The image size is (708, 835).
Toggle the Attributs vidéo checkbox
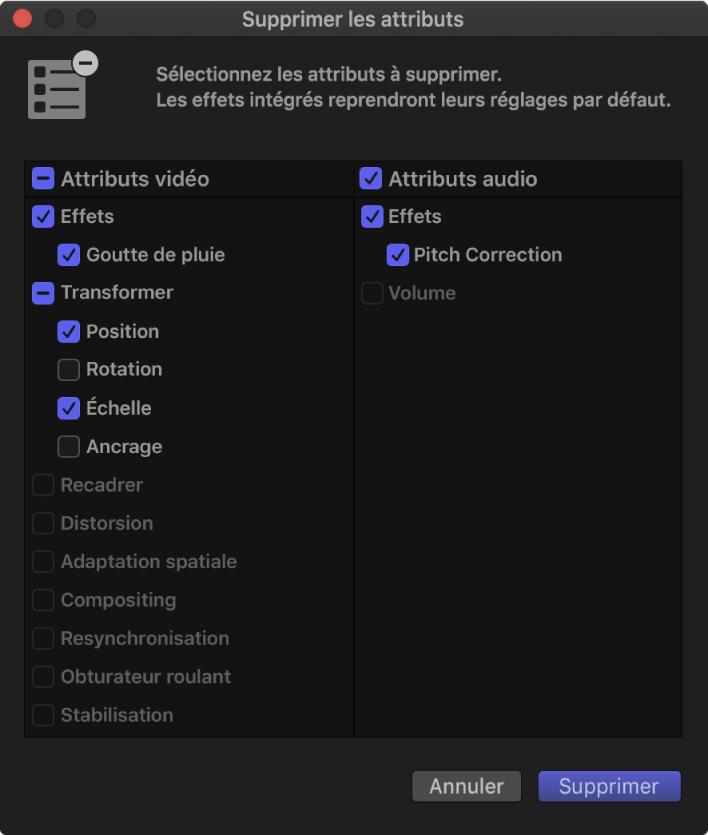(x=43, y=179)
